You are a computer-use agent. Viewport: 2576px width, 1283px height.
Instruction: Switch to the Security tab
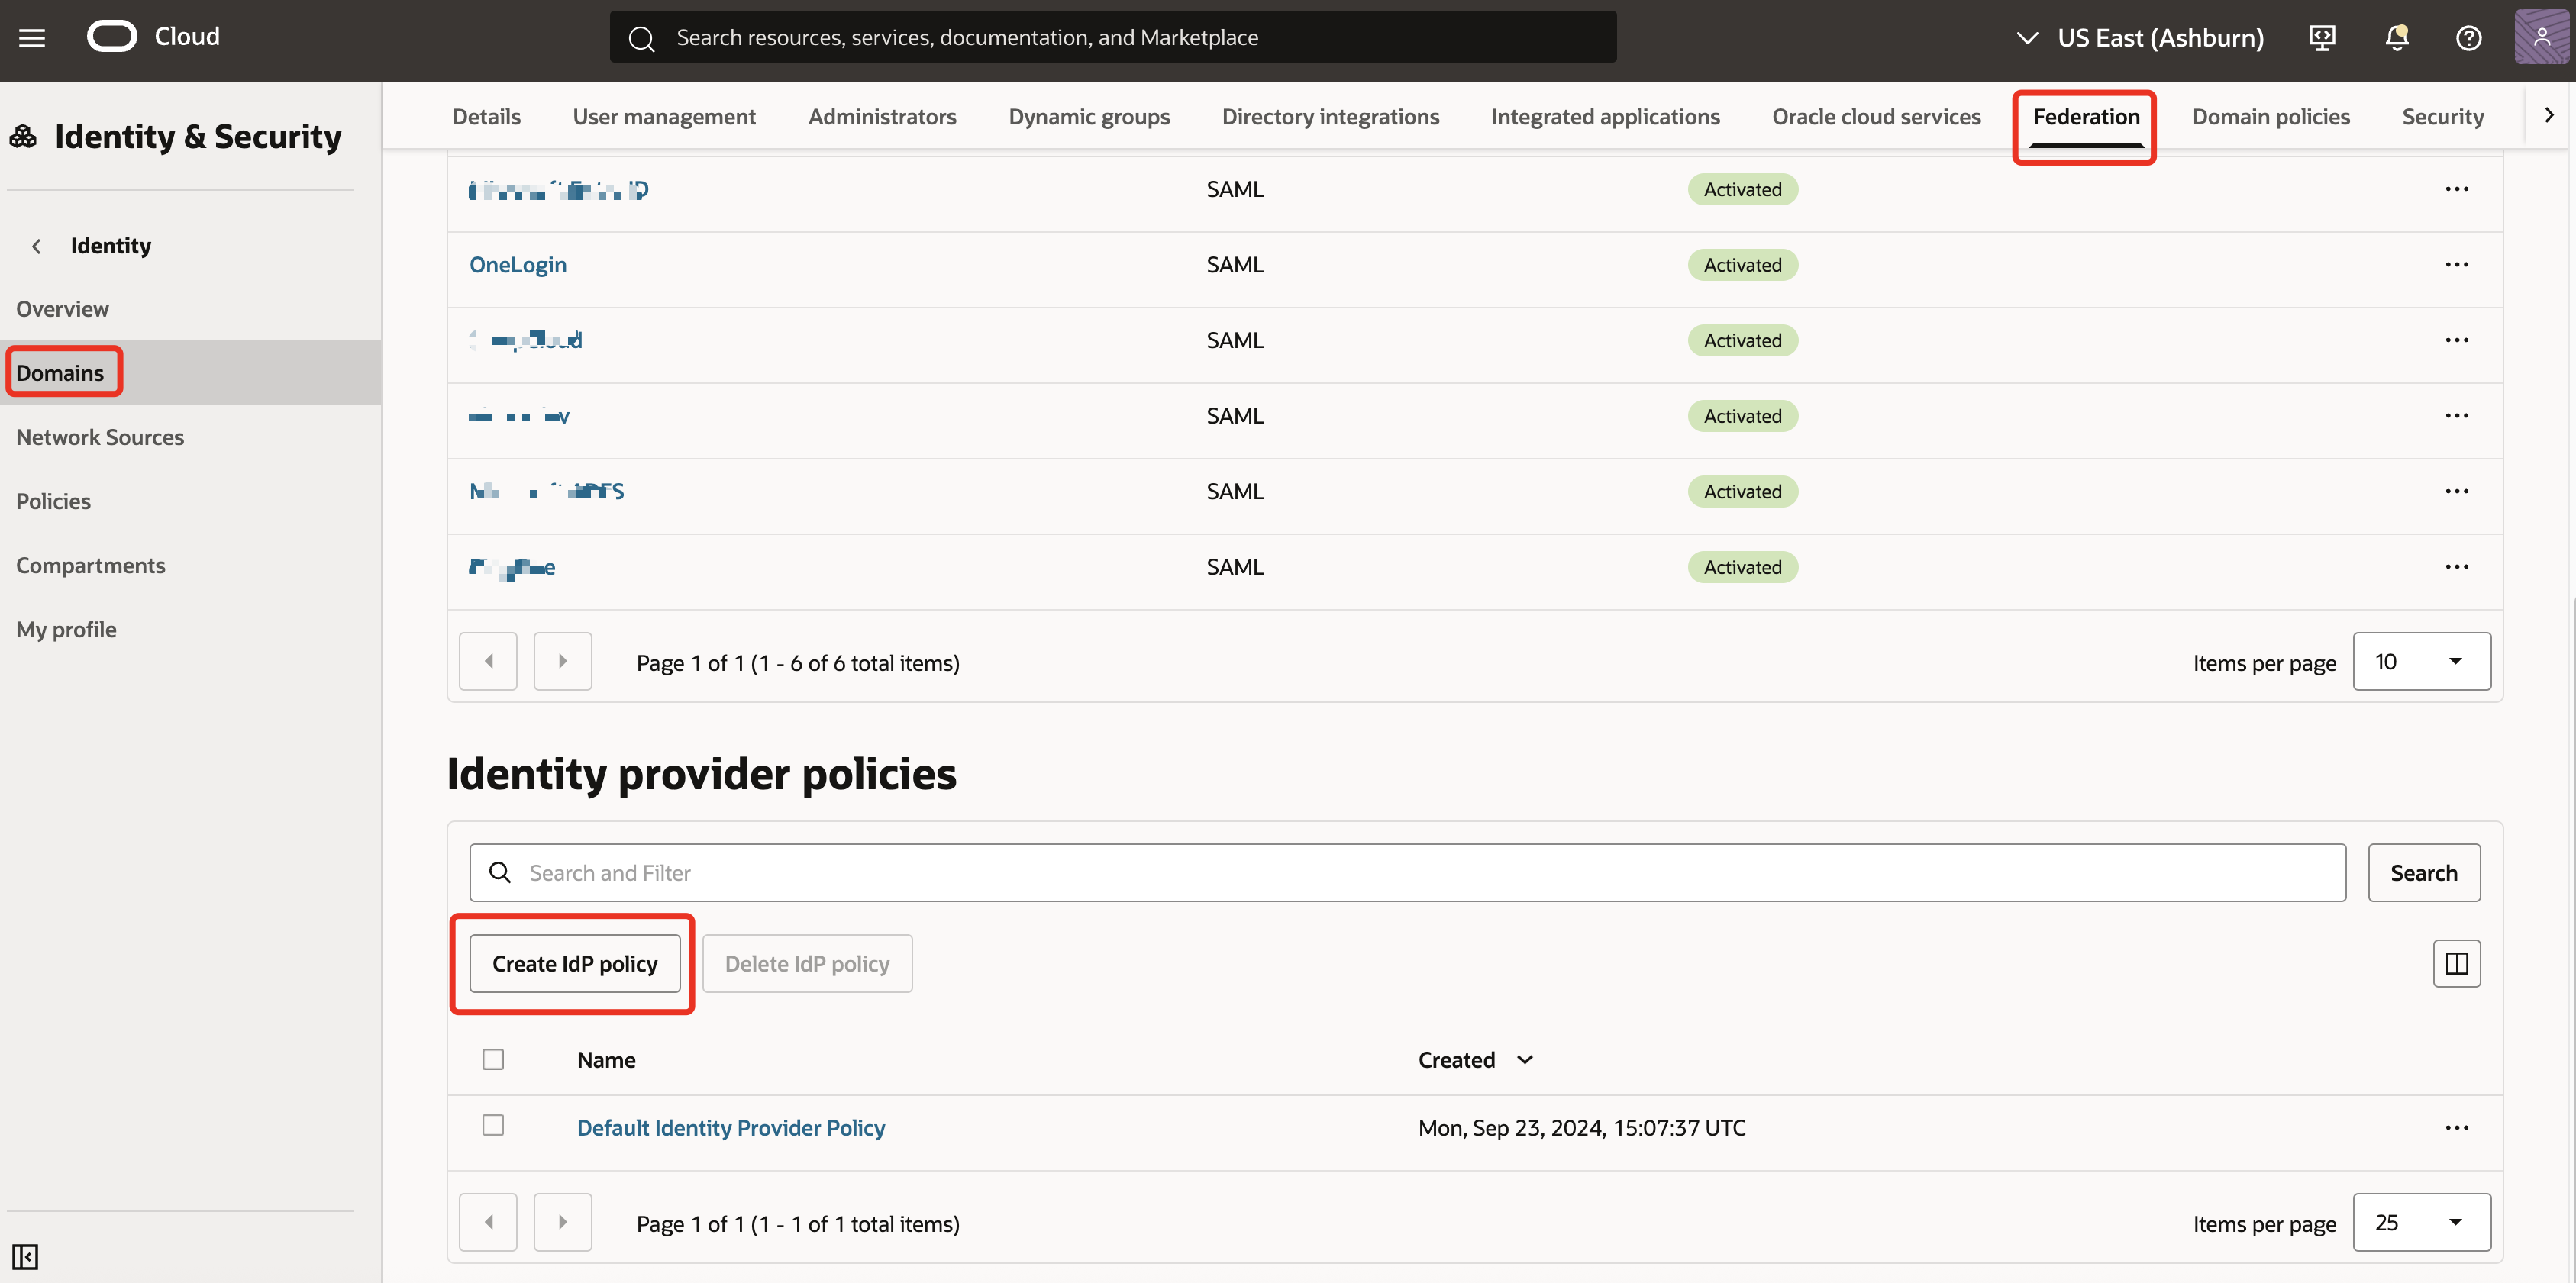(2443, 116)
